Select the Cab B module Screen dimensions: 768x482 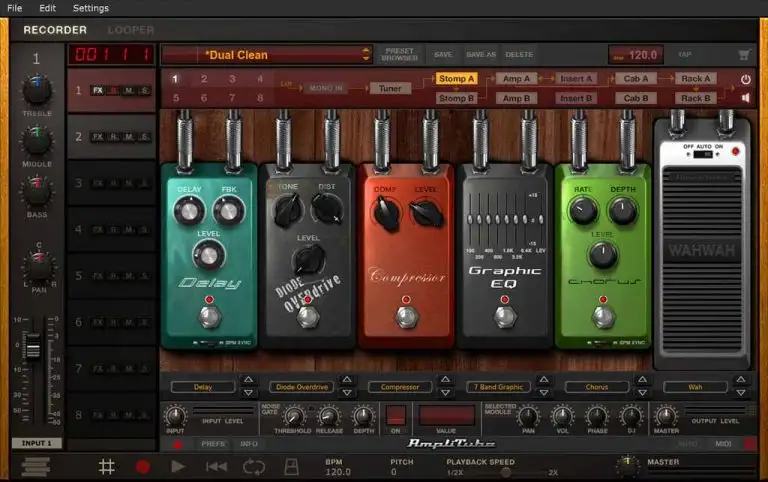pos(636,98)
